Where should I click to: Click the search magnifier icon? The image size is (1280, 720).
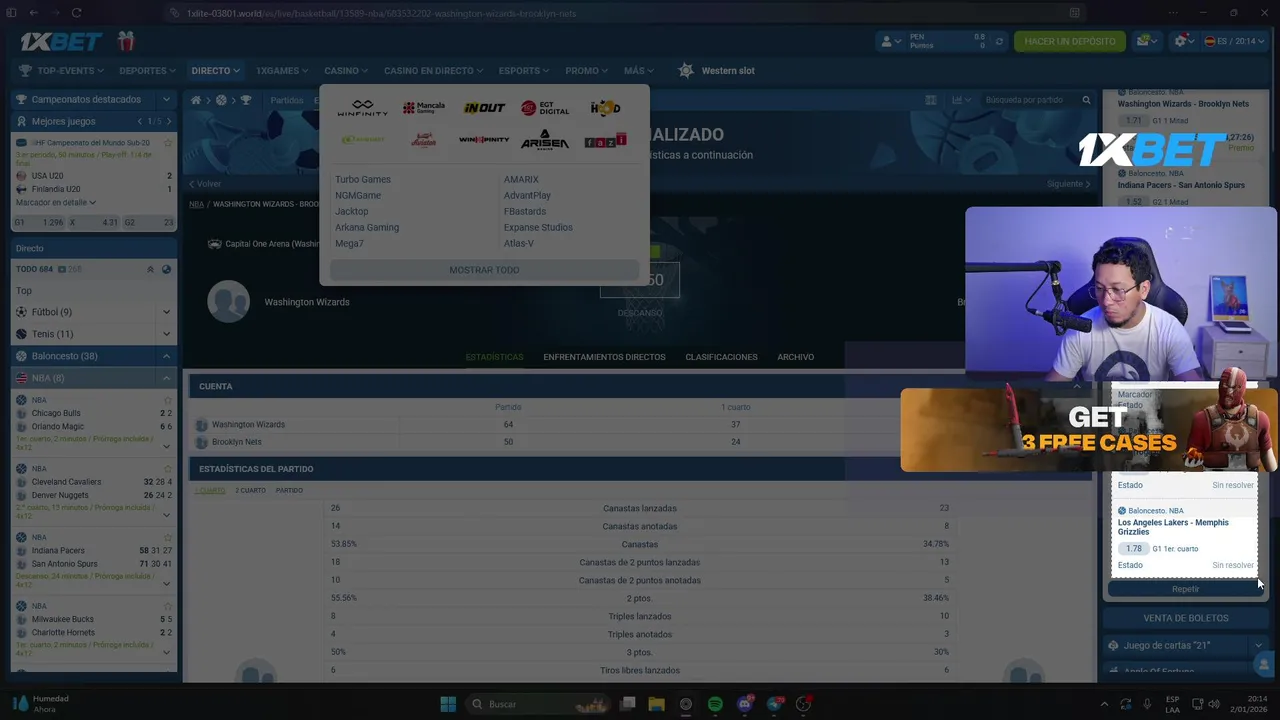click(1086, 100)
